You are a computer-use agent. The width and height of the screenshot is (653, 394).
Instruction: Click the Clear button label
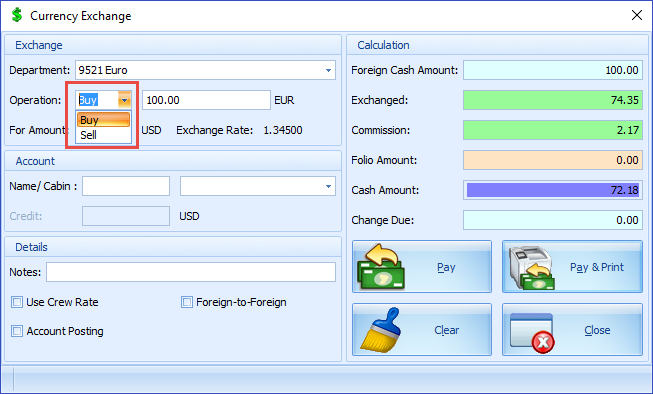tap(446, 330)
